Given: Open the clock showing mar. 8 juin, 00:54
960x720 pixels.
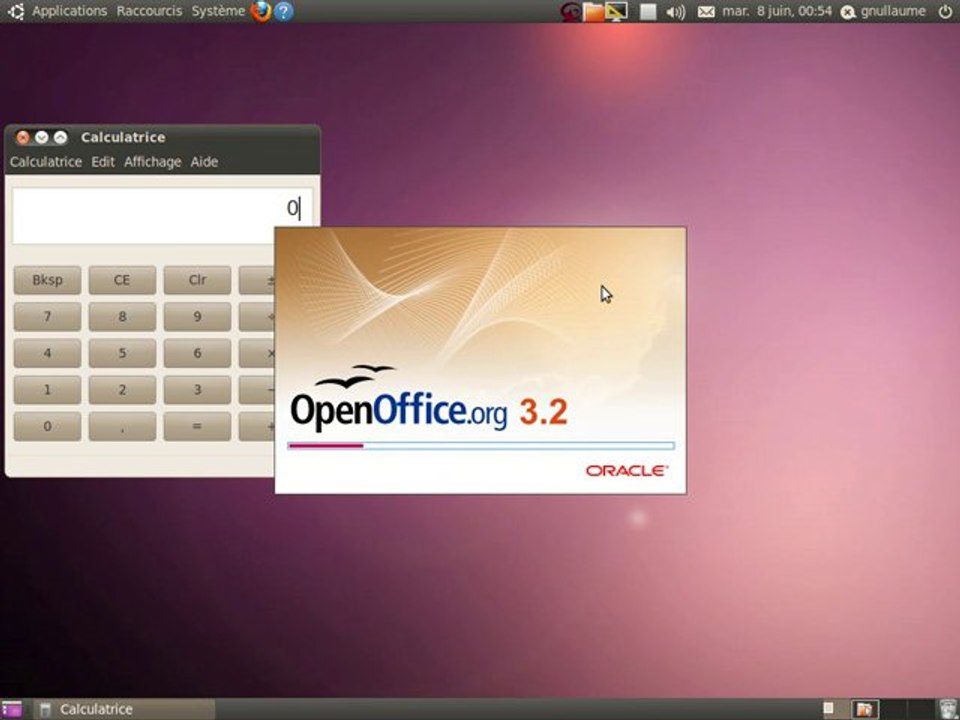Looking at the screenshot, I should tap(777, 11).
